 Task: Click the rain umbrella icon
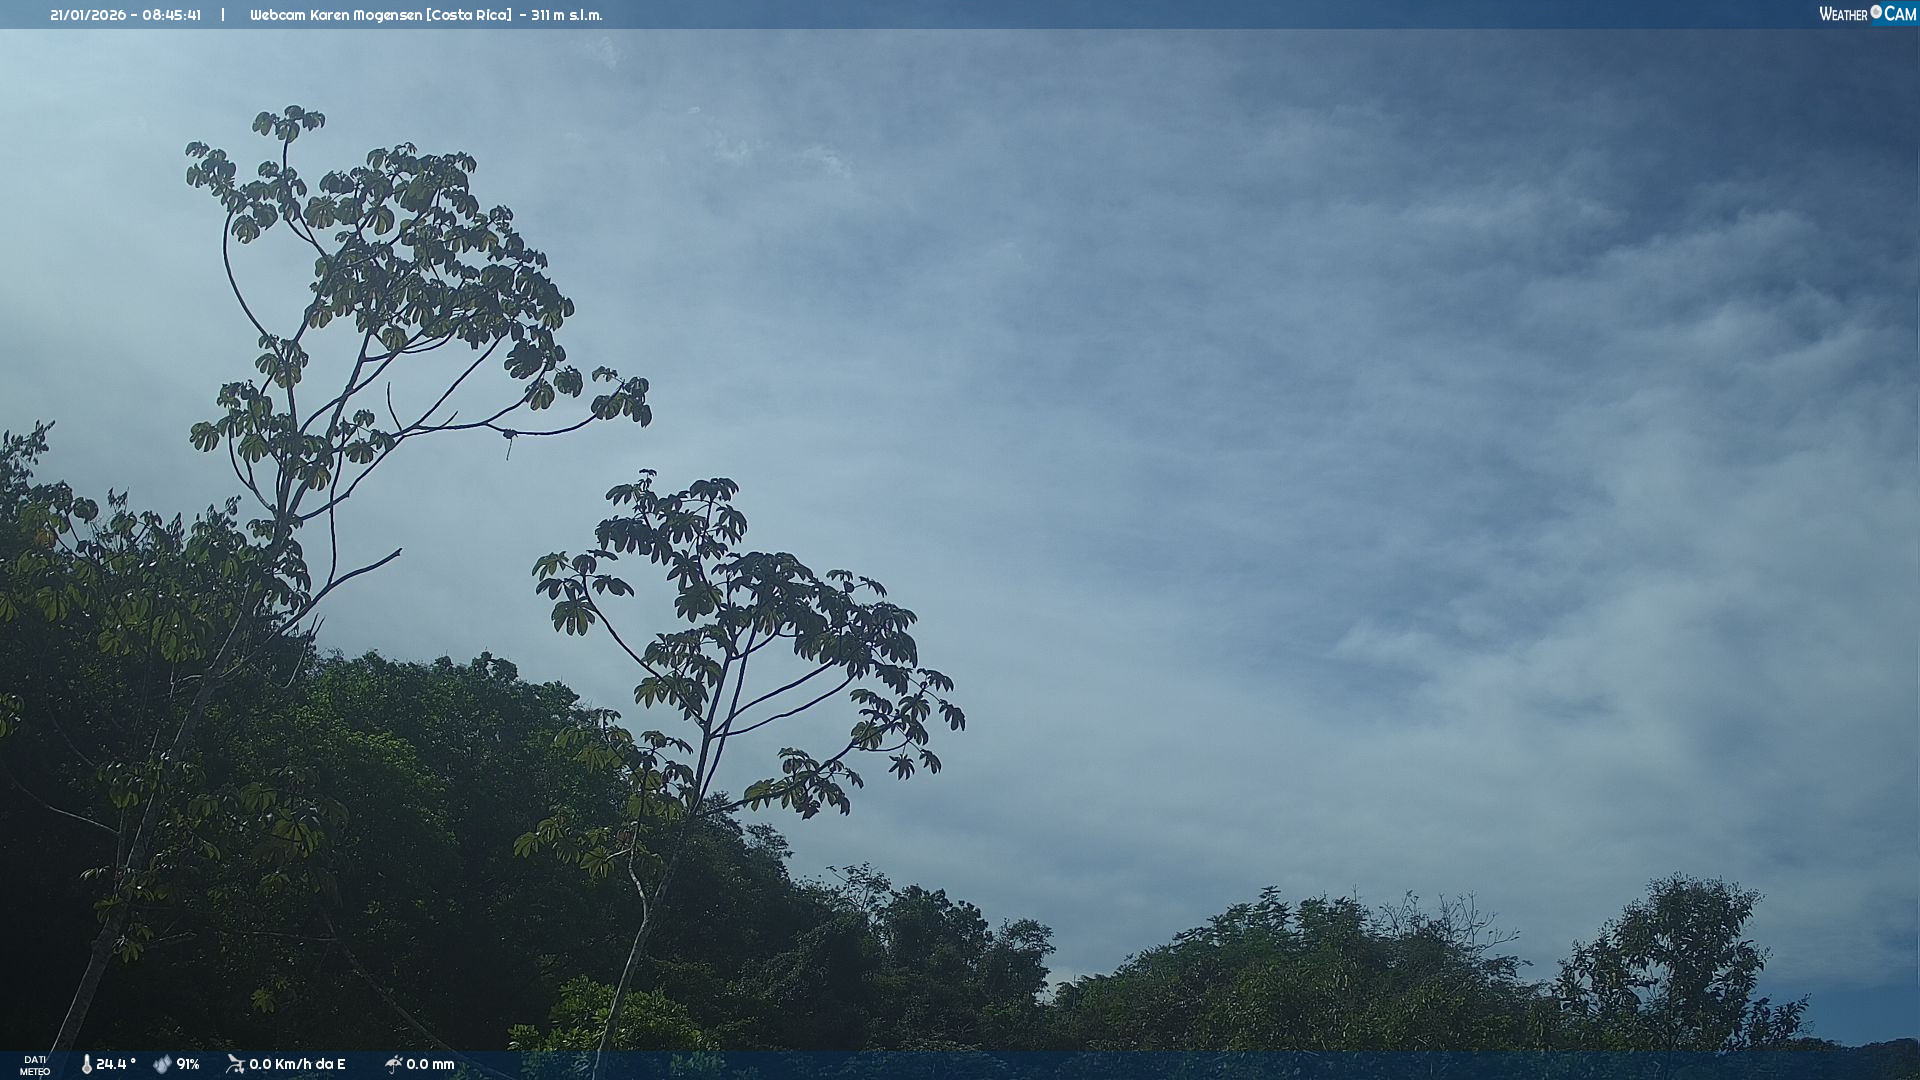[393, 1064]
